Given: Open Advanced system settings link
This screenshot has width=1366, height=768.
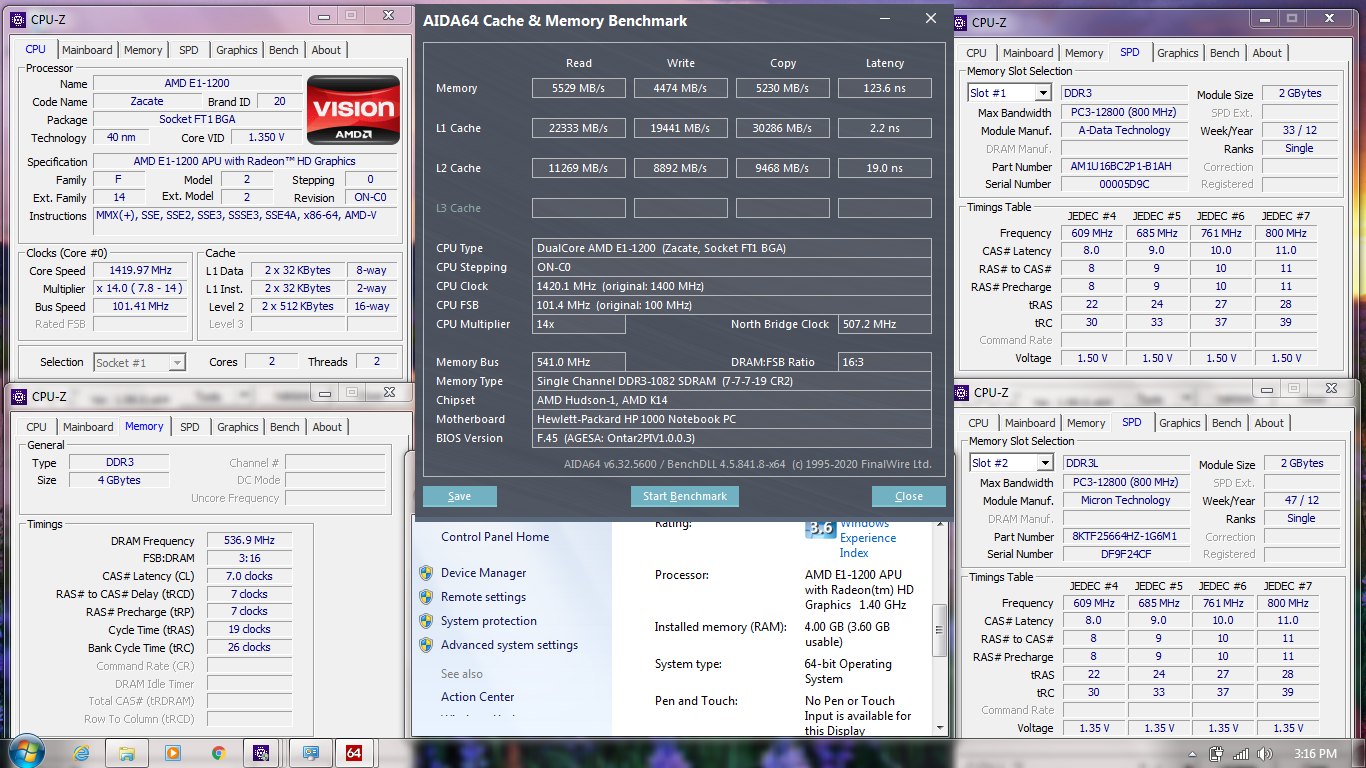Looking at the screenshot, I should tap(509, 645).
